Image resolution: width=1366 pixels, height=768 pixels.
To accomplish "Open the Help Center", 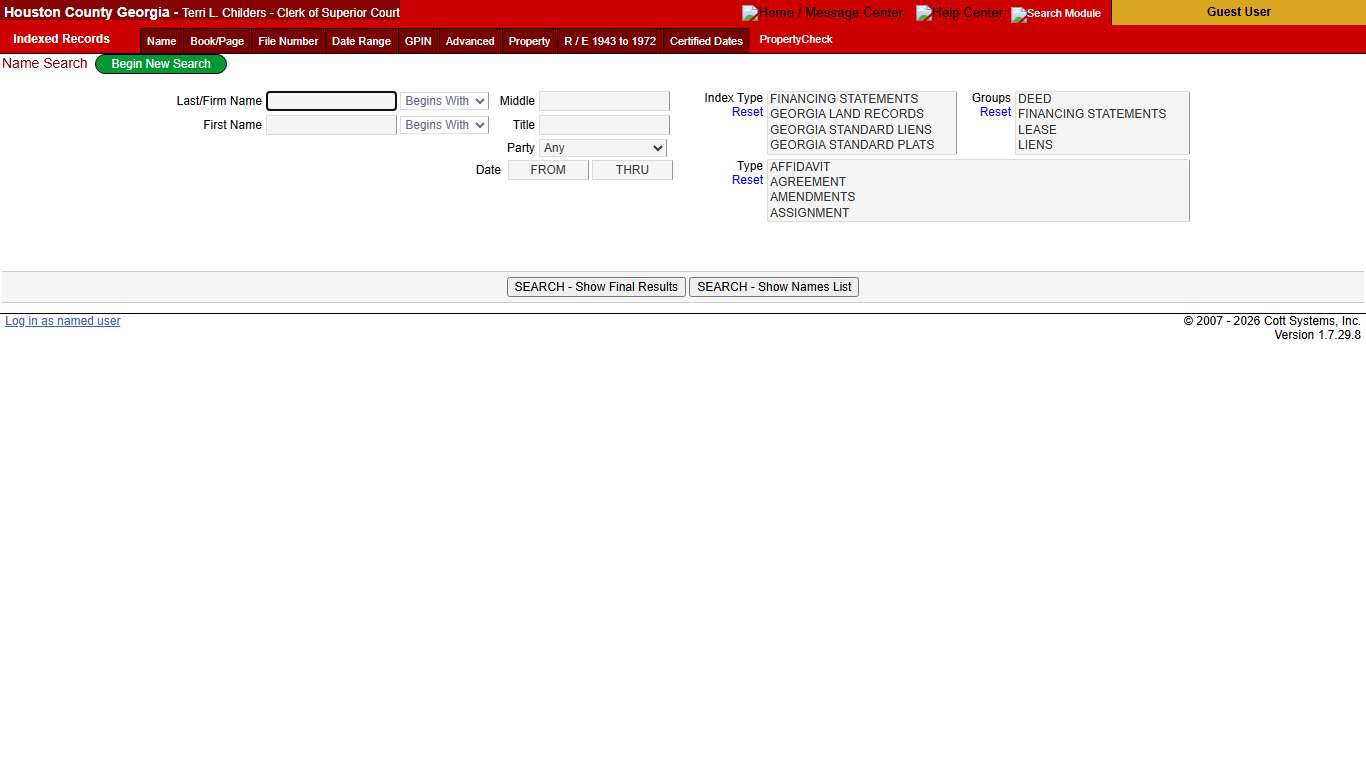I will click(x=959, y=13).
